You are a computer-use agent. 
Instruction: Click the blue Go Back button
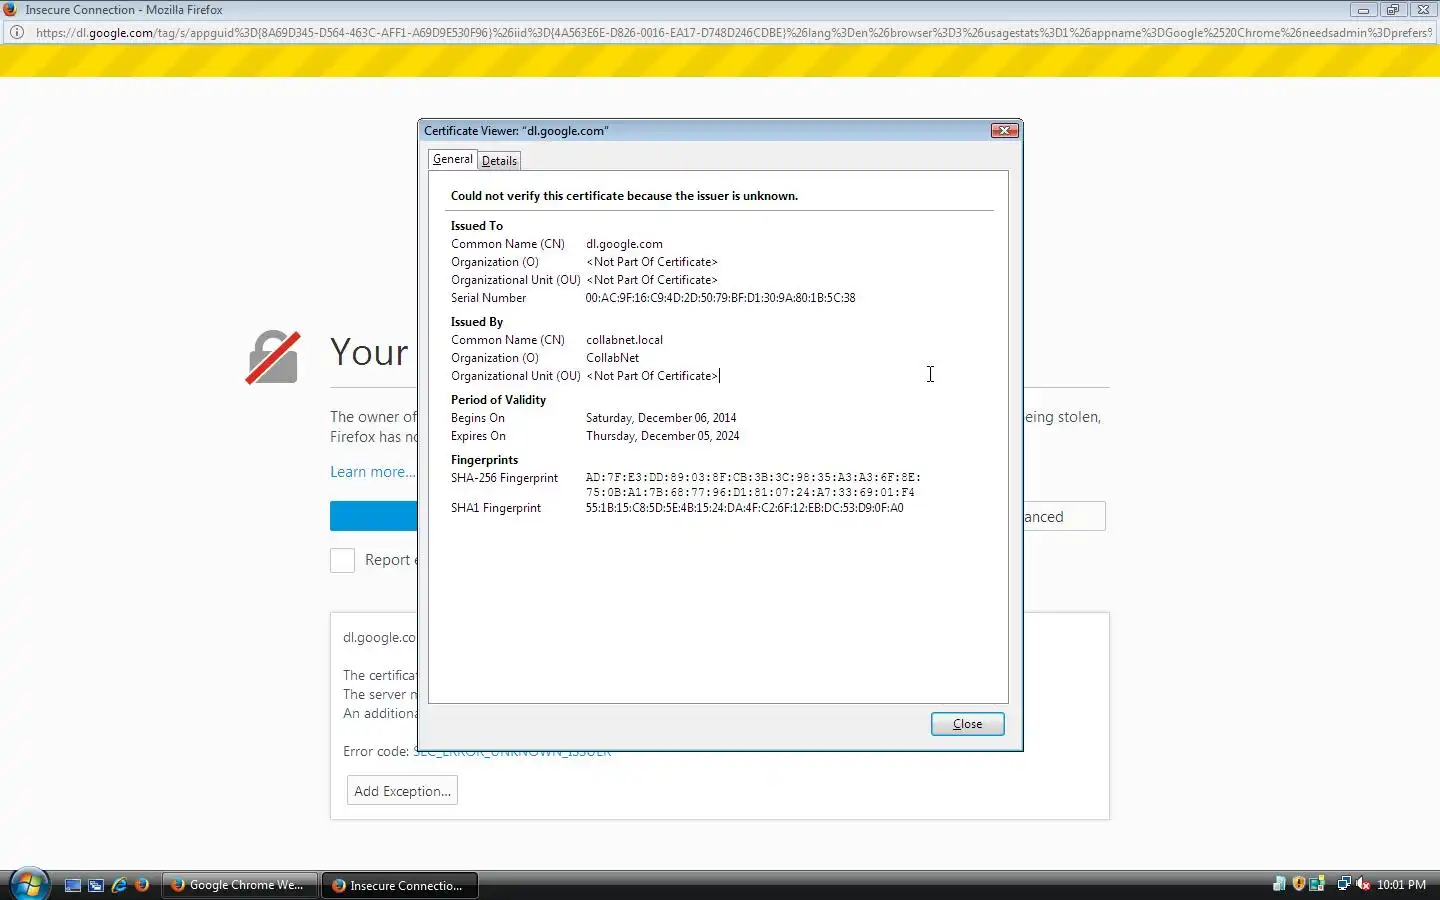pos(374,516)
